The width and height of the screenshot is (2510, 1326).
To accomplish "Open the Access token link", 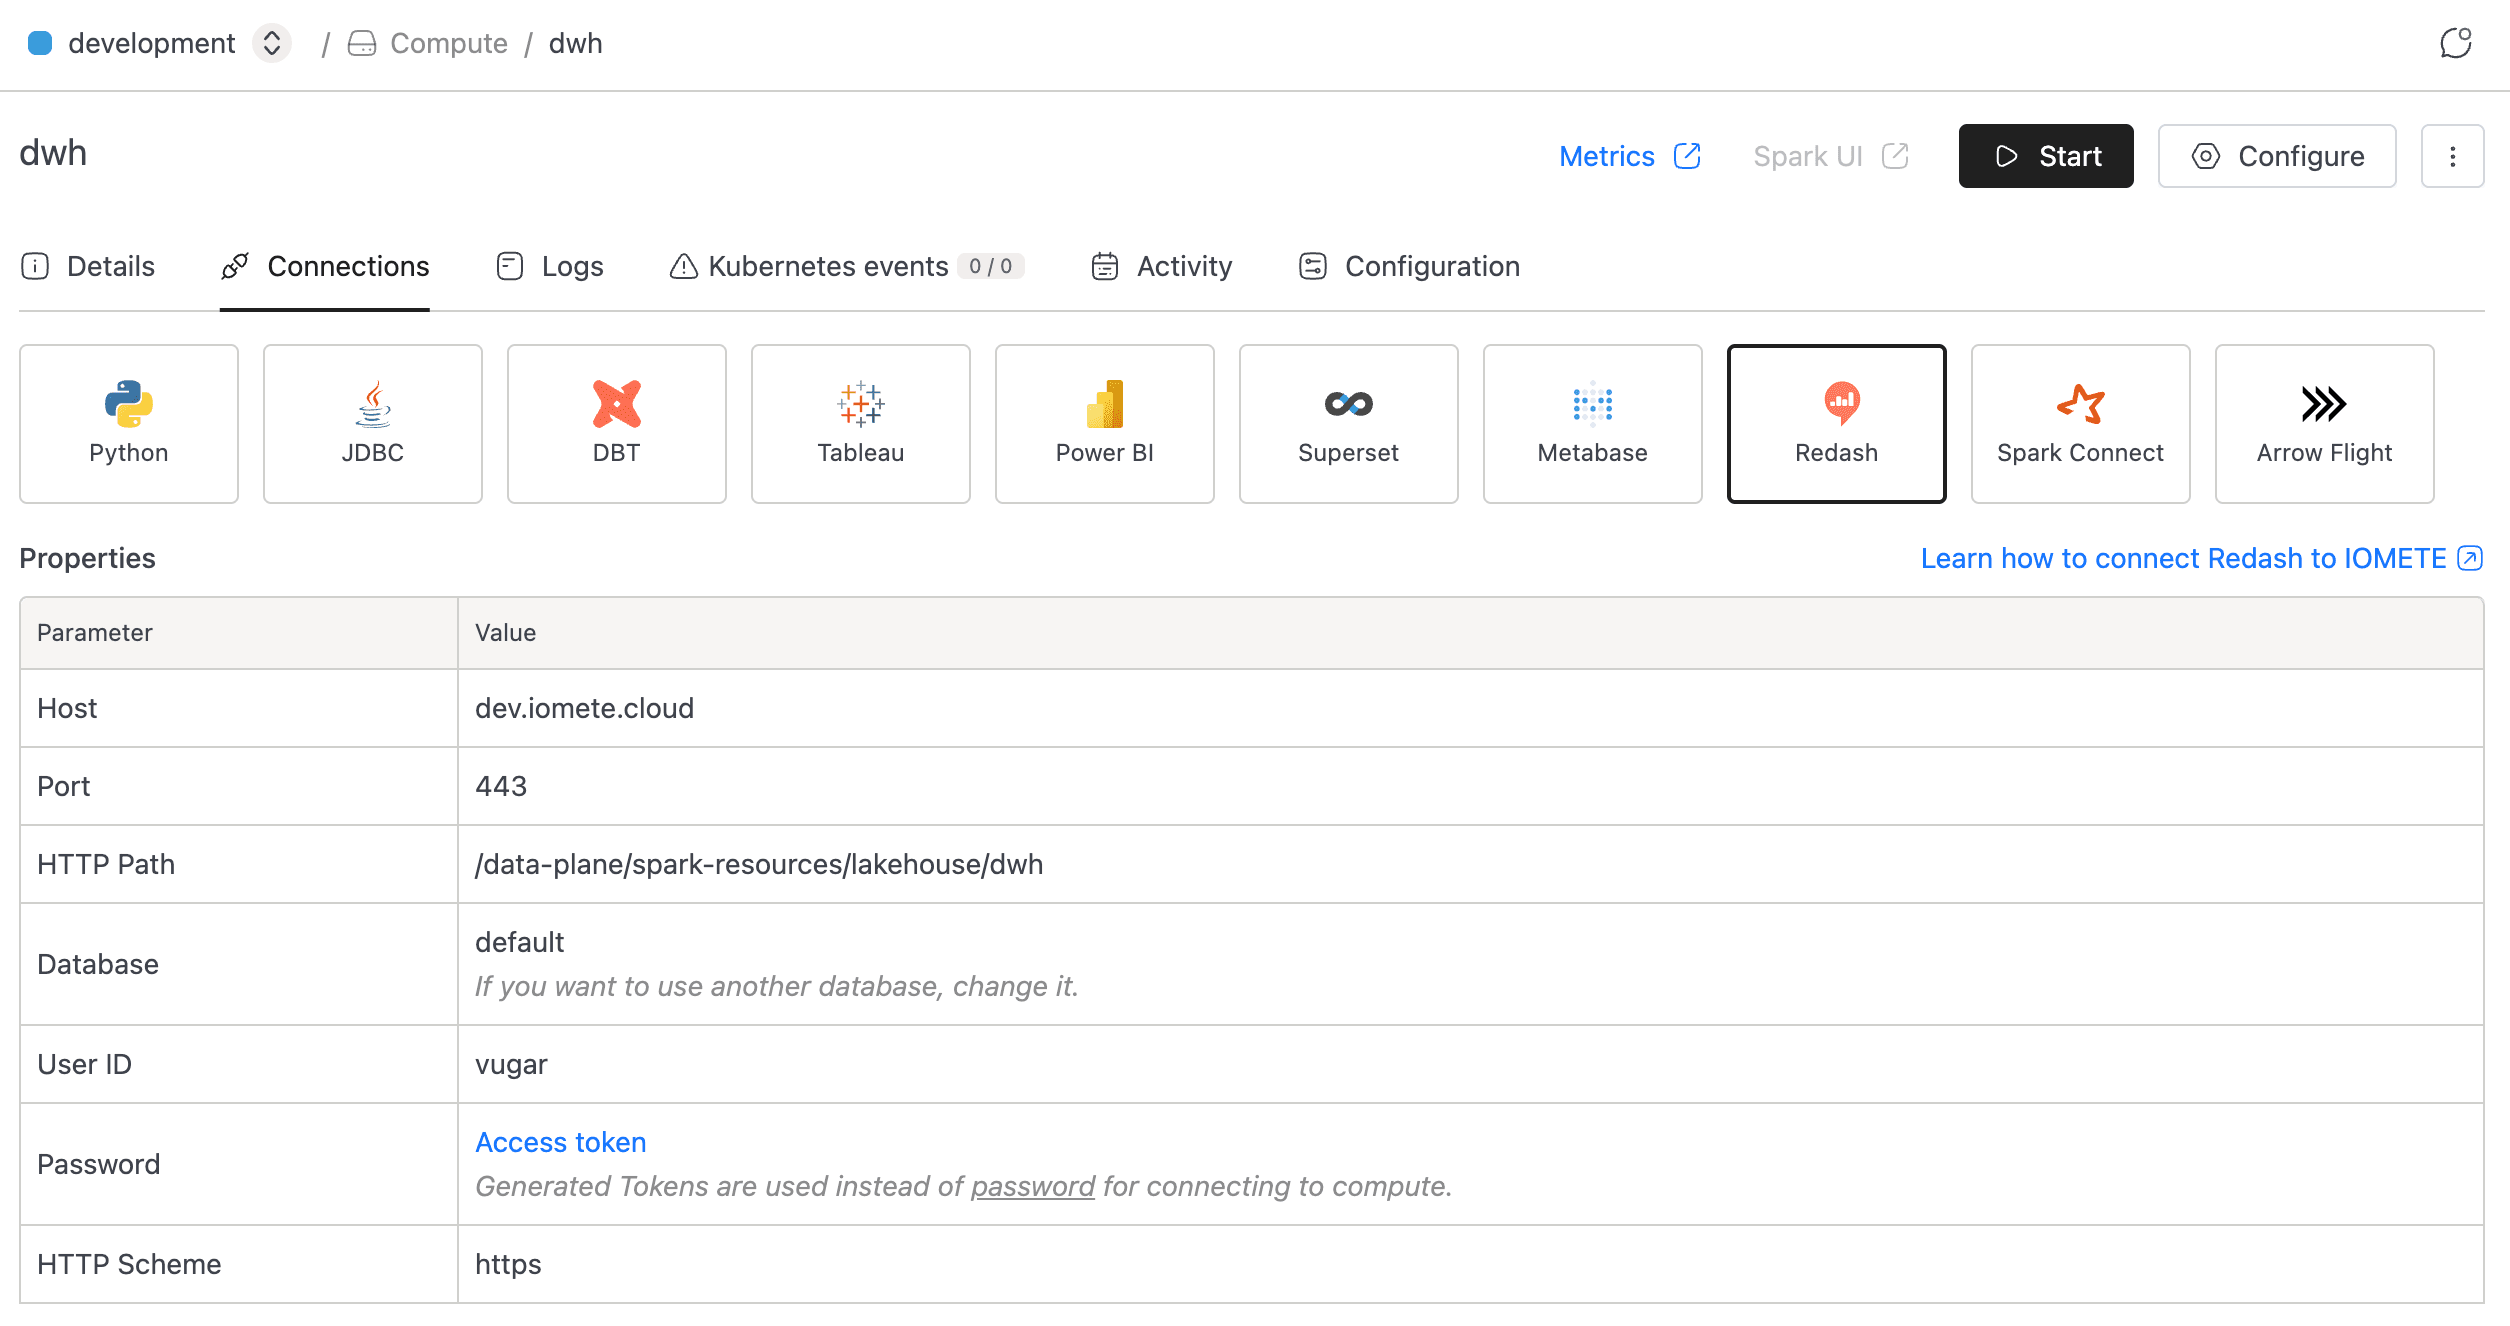I will tap(560, 1142).
